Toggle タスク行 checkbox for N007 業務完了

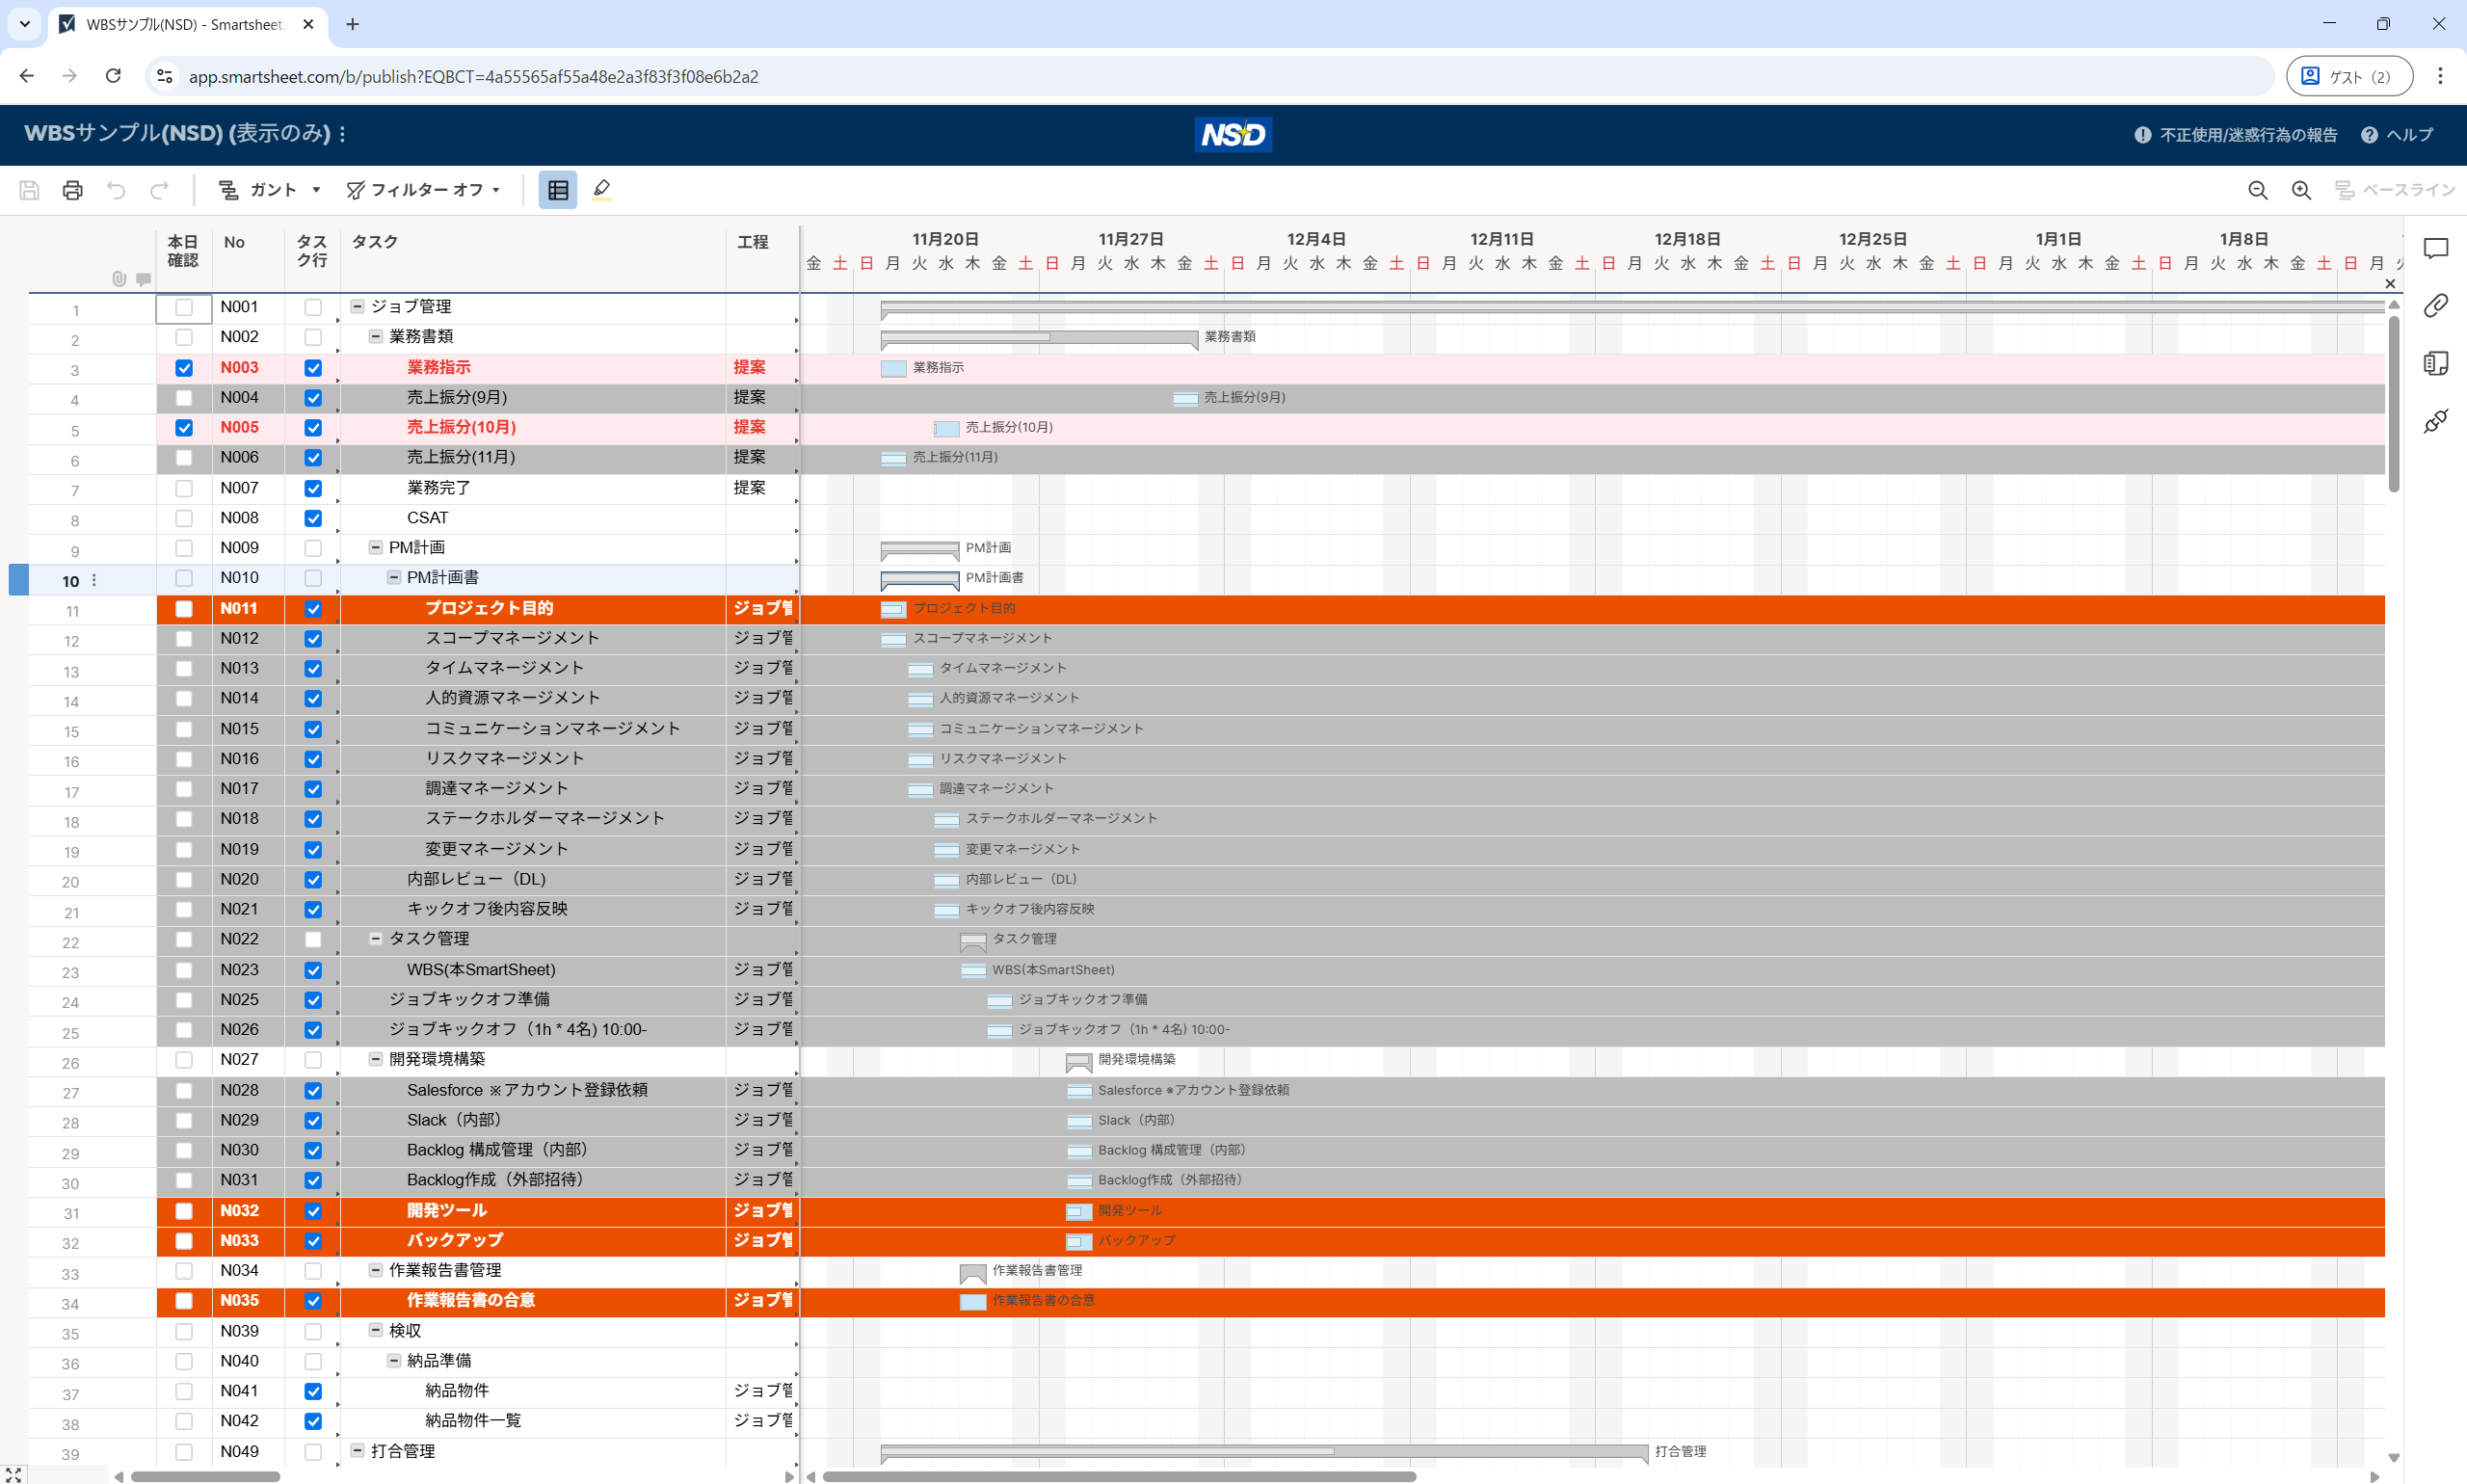pyautogui.click(x=313, y=488)
